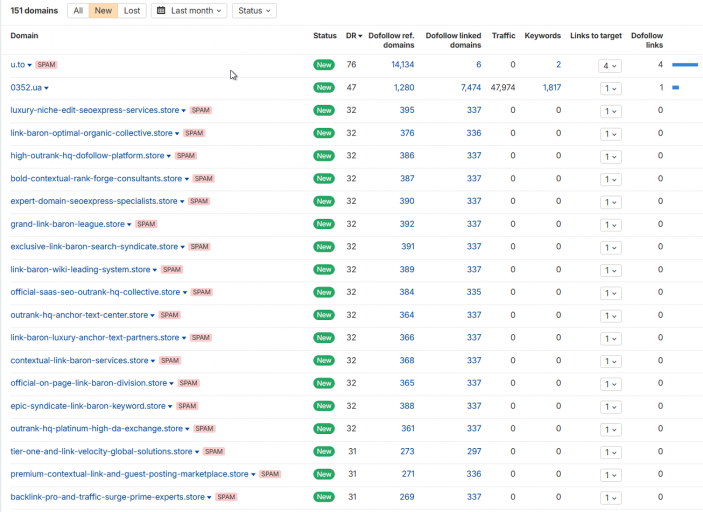Open links-to-target dropdown showing 4 for u.to
Image resolution: width=703 pixels, height=512 pixels.
point(610,66)
